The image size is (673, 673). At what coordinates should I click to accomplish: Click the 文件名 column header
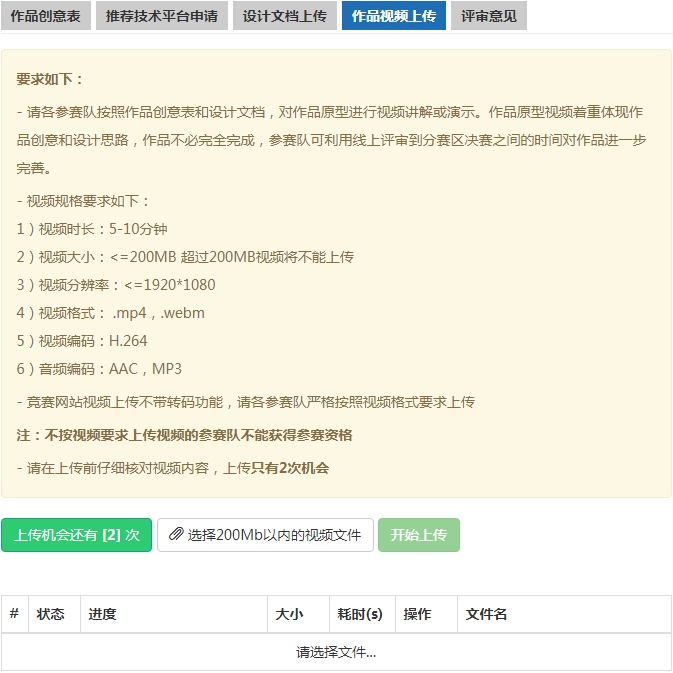[564, 614]
